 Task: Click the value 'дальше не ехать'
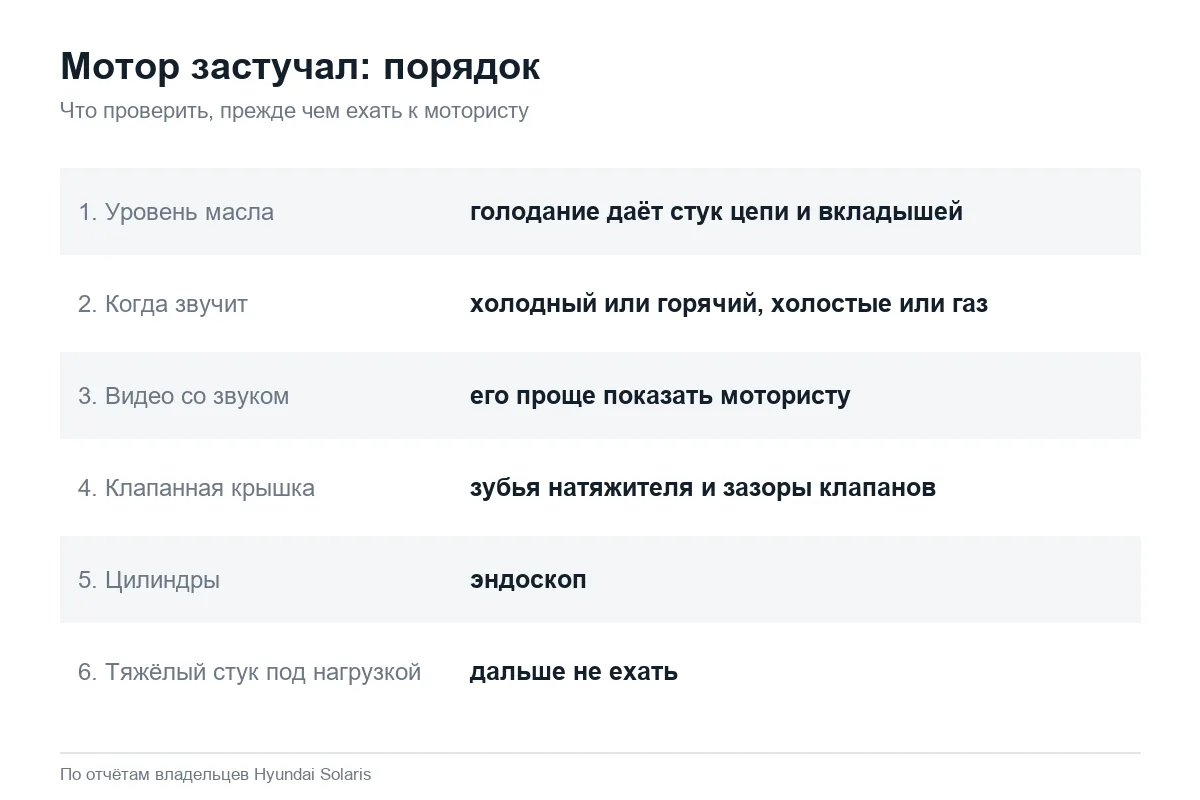574,672
